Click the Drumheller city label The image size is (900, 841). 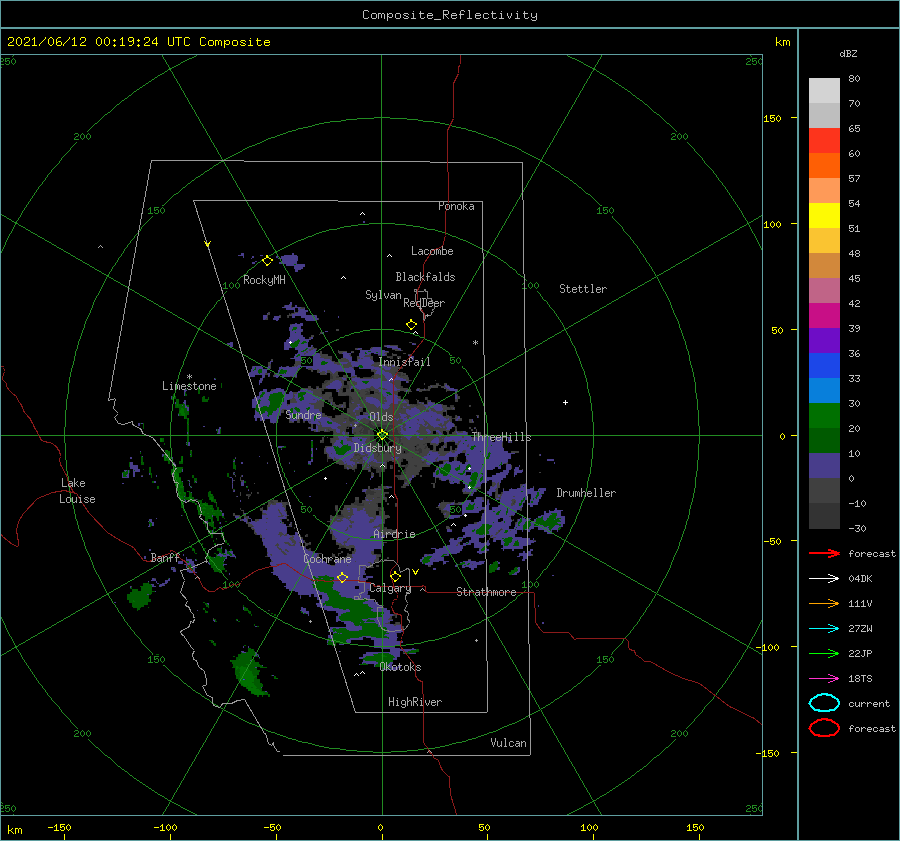pos(585,493)
